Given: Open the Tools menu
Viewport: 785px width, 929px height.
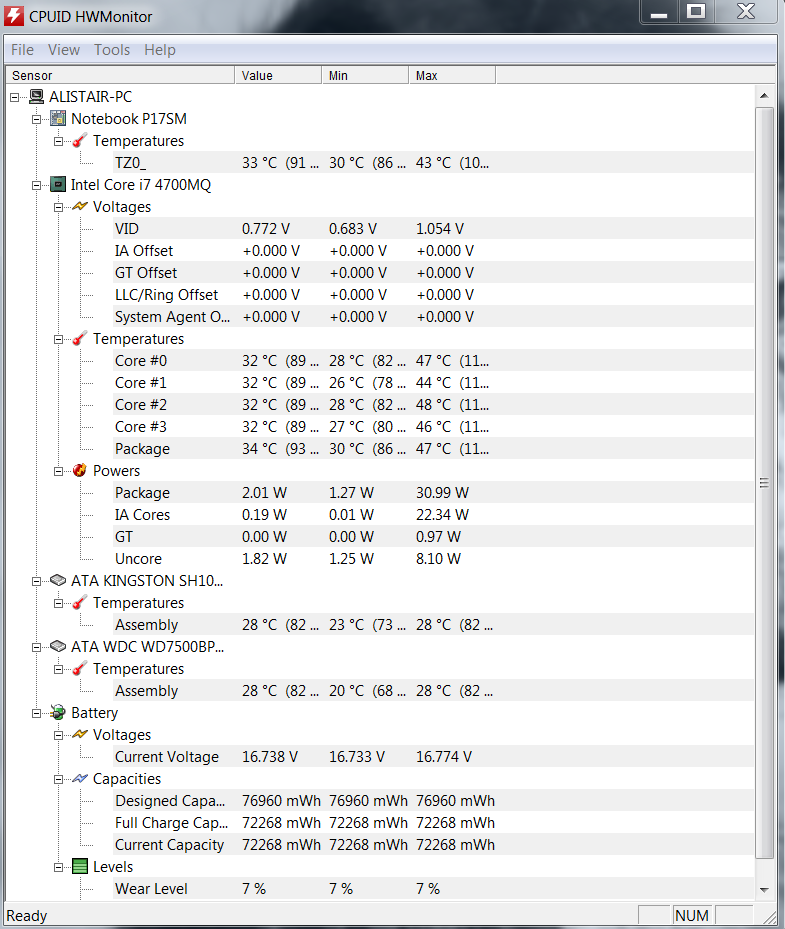Looking at the screenshot, I should (x=112, y=50).
